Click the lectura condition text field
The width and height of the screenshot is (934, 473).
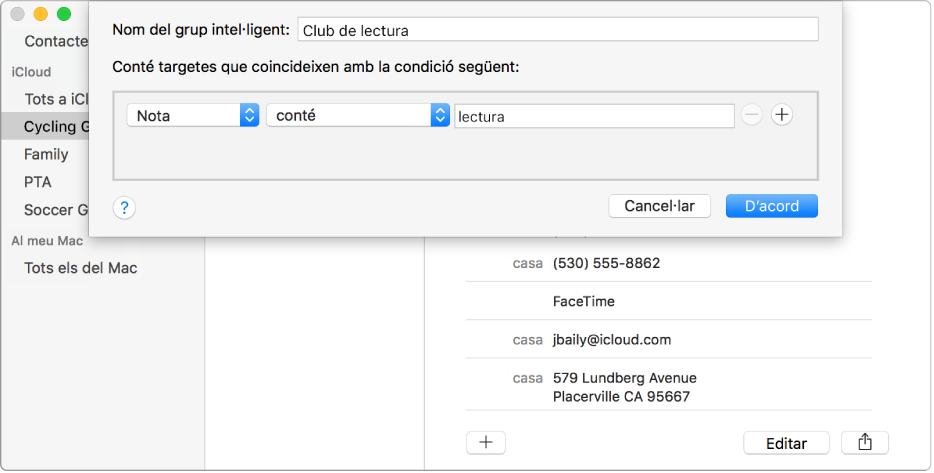click(595, 116)
